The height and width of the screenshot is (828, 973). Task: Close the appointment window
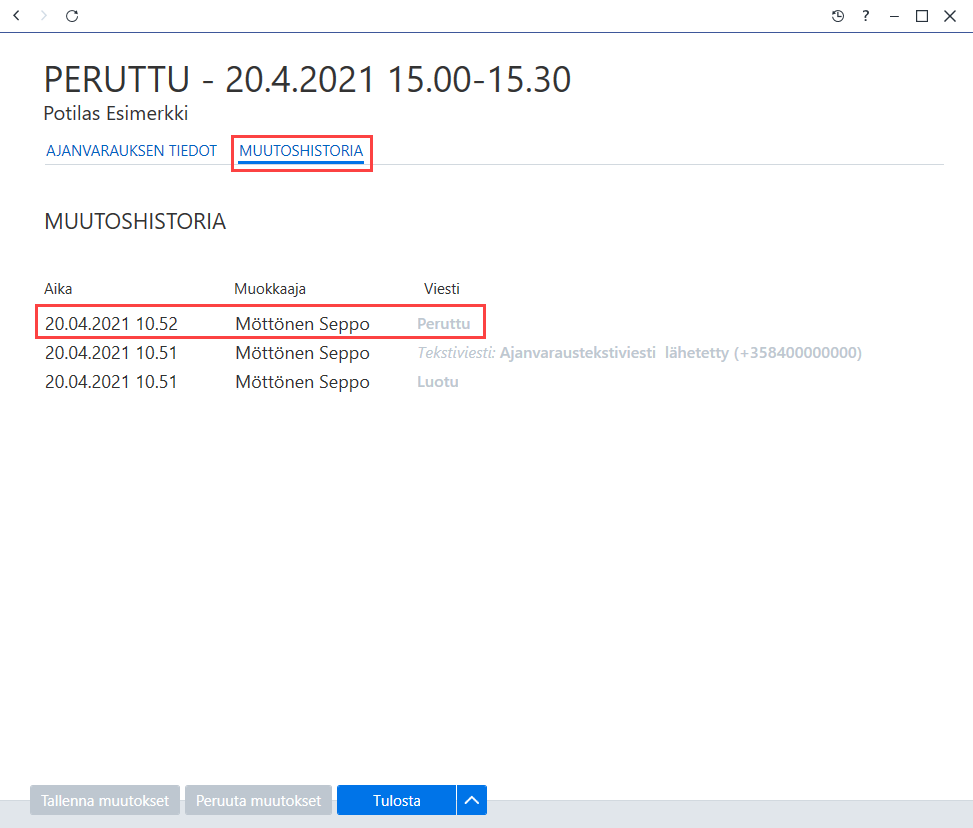[950, 16]
